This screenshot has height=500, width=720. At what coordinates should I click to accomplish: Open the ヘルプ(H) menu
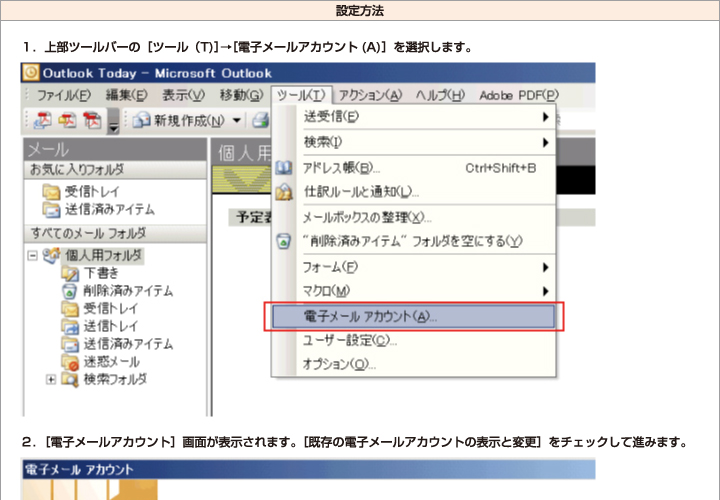(x=440, y=95)
